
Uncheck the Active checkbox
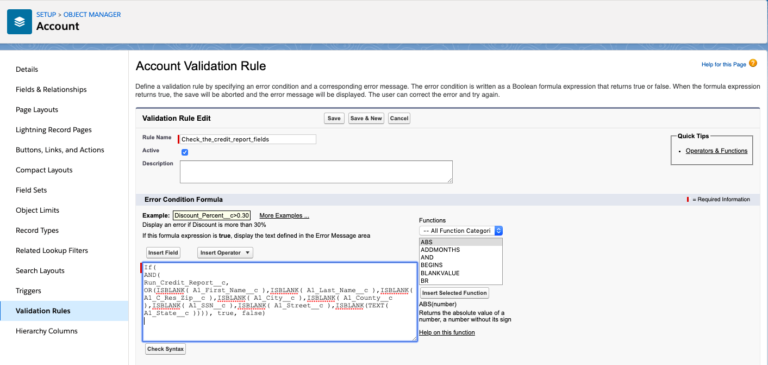[x=185, y=152]
